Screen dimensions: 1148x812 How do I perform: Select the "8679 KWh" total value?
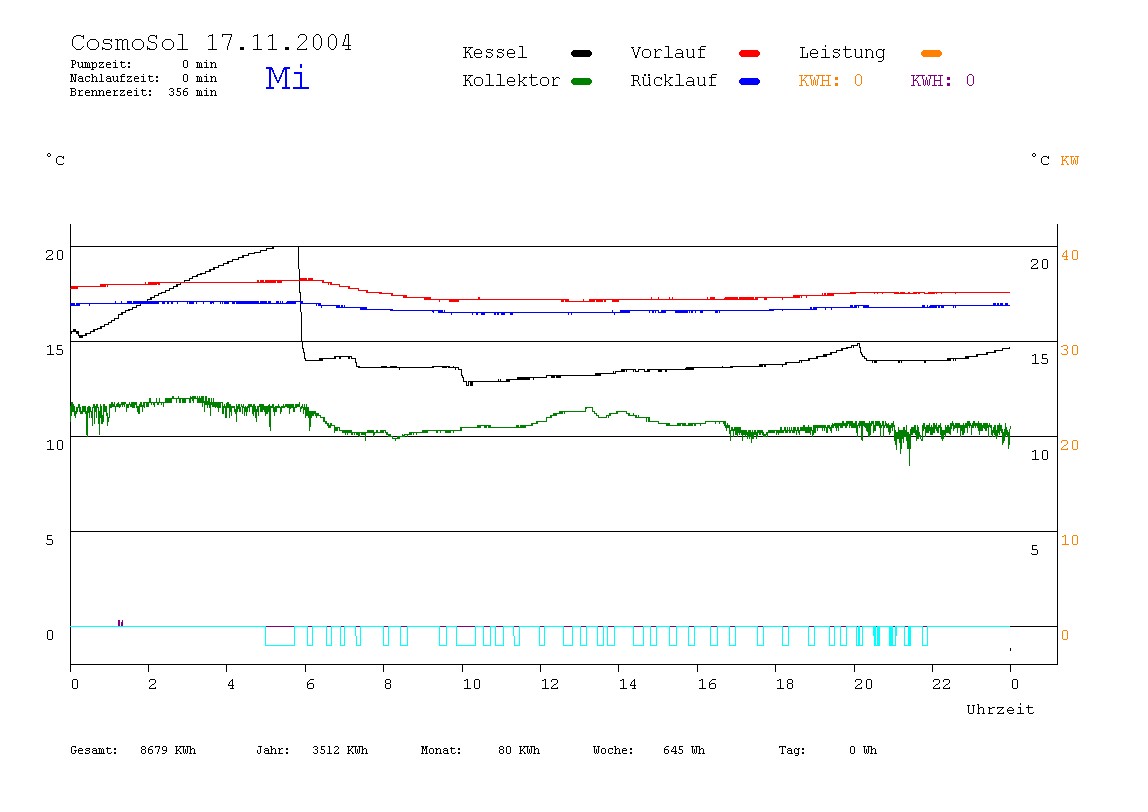(x=168, y=750)
